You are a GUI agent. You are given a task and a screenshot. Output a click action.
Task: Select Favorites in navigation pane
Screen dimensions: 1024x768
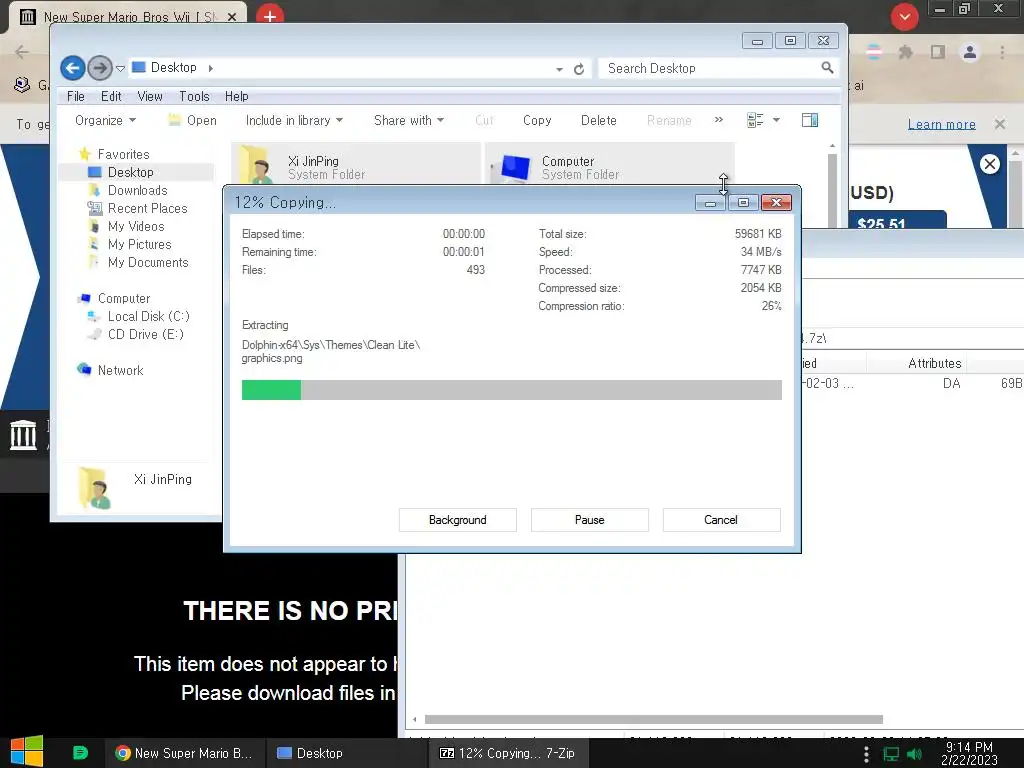point(123,154)
